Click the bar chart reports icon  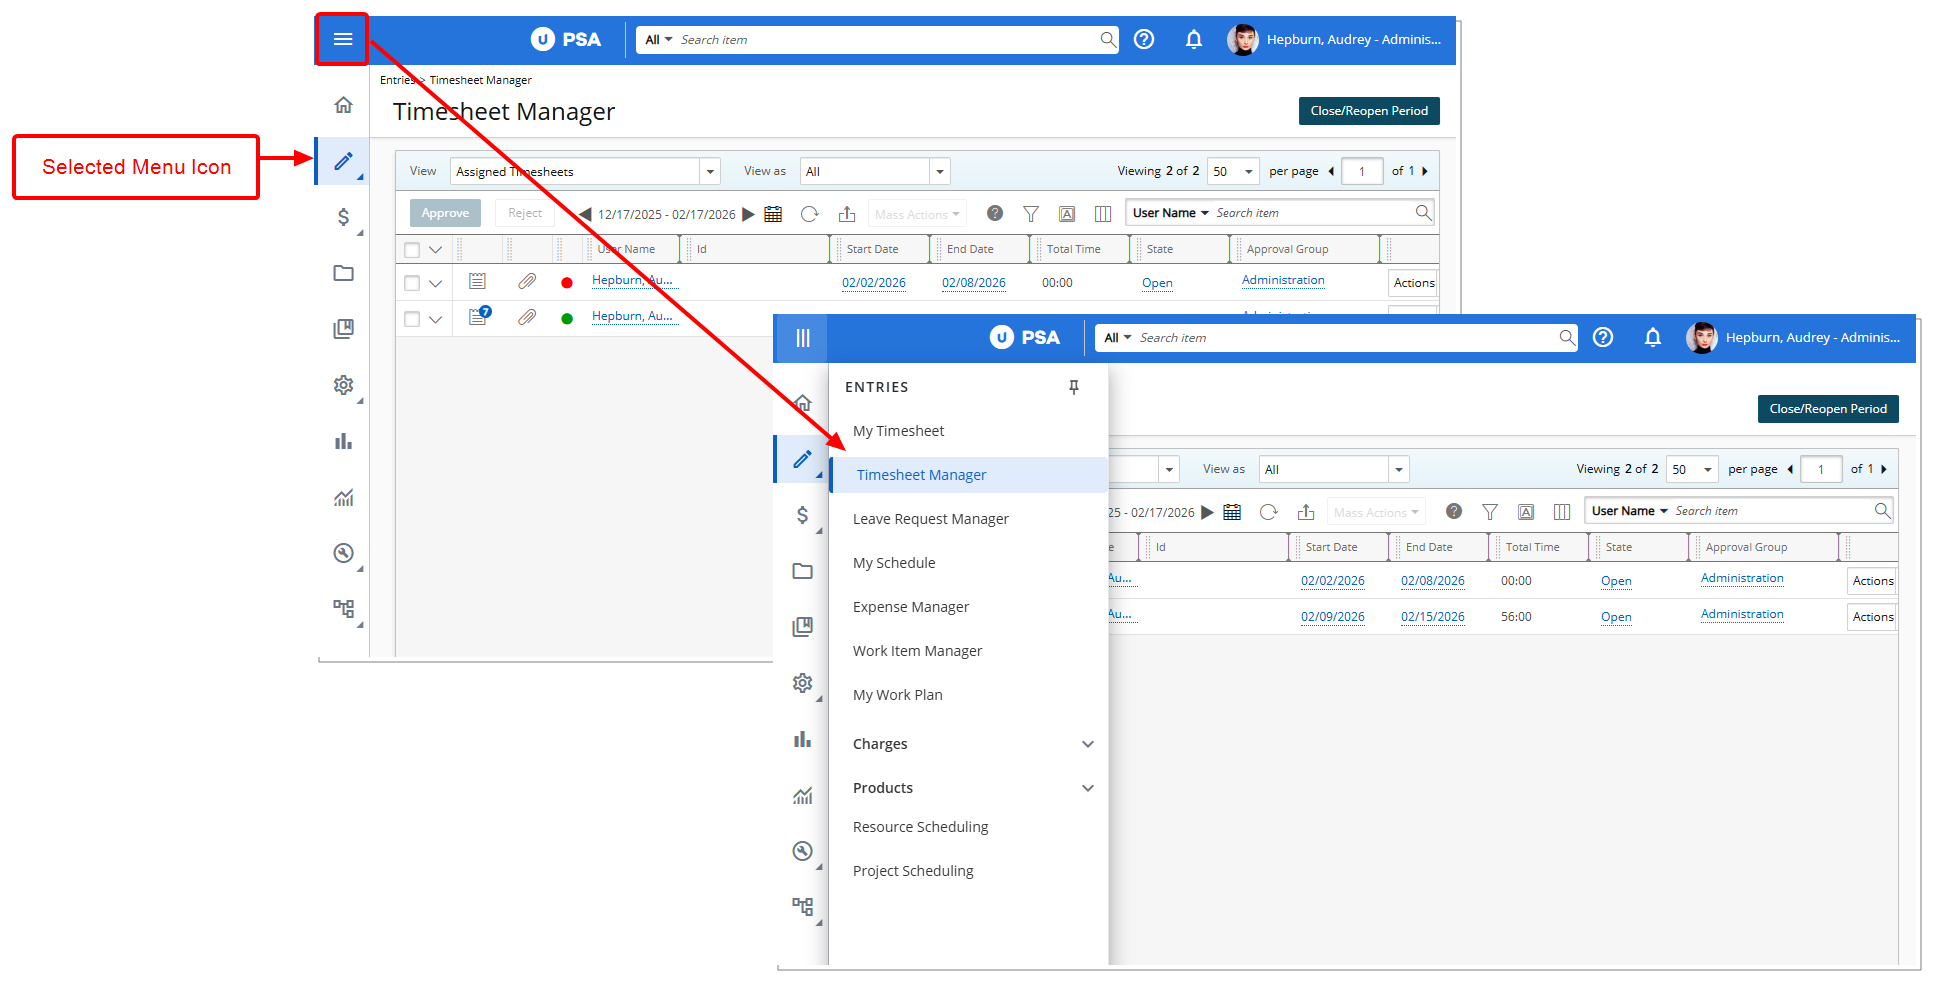point(343,441)
